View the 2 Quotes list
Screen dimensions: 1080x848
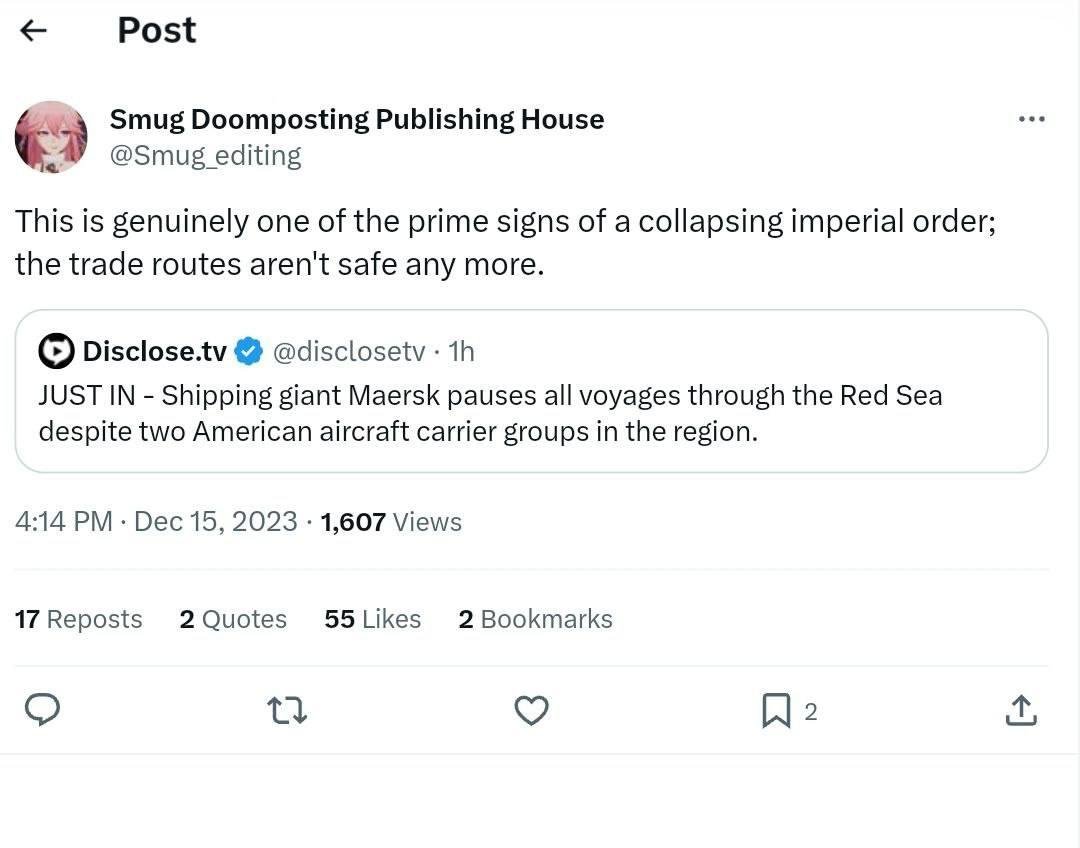pyautogui.click(x=233, y=619)
